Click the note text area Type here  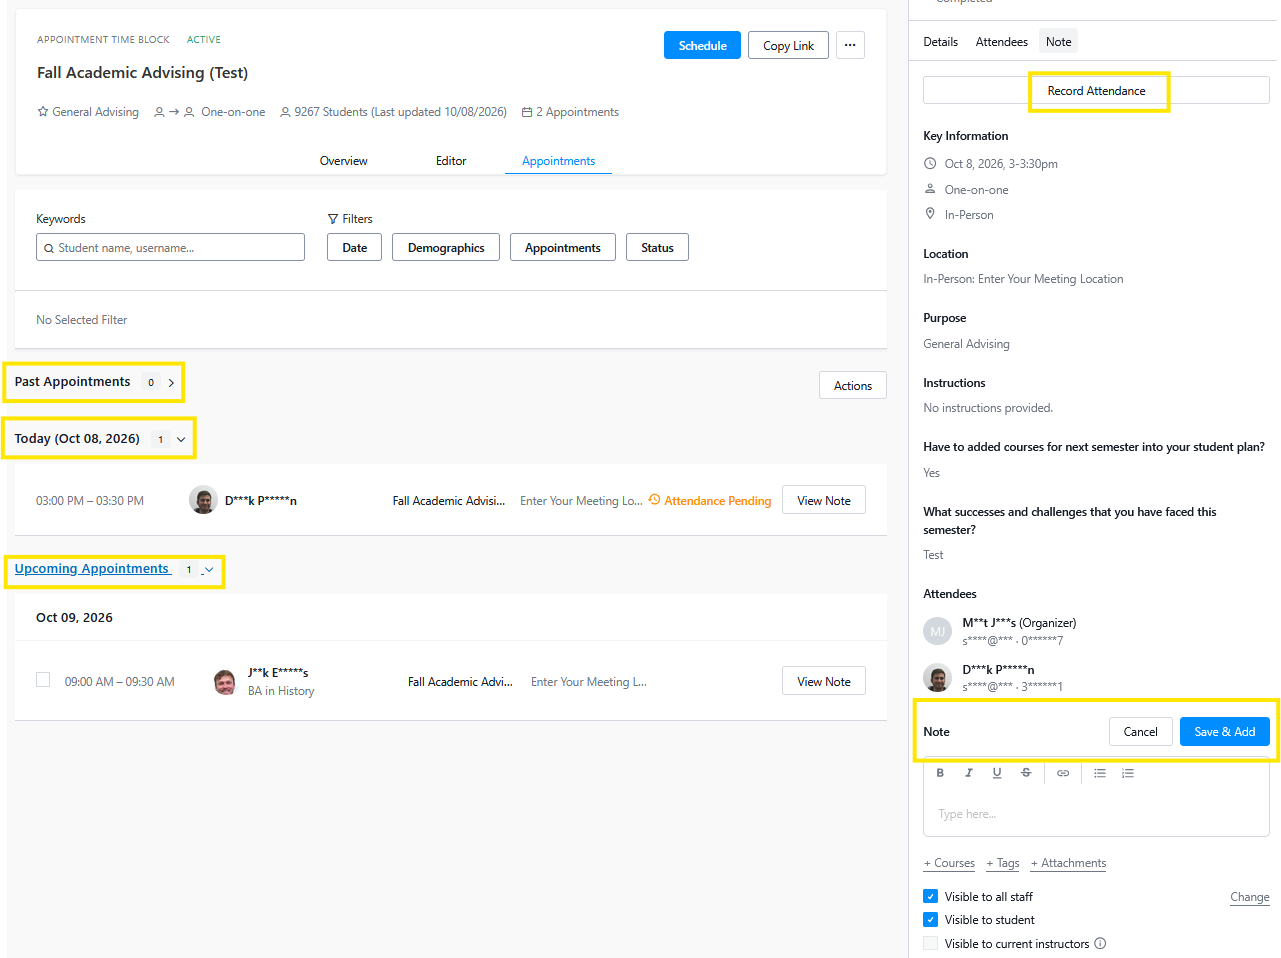coord(1096,813)
